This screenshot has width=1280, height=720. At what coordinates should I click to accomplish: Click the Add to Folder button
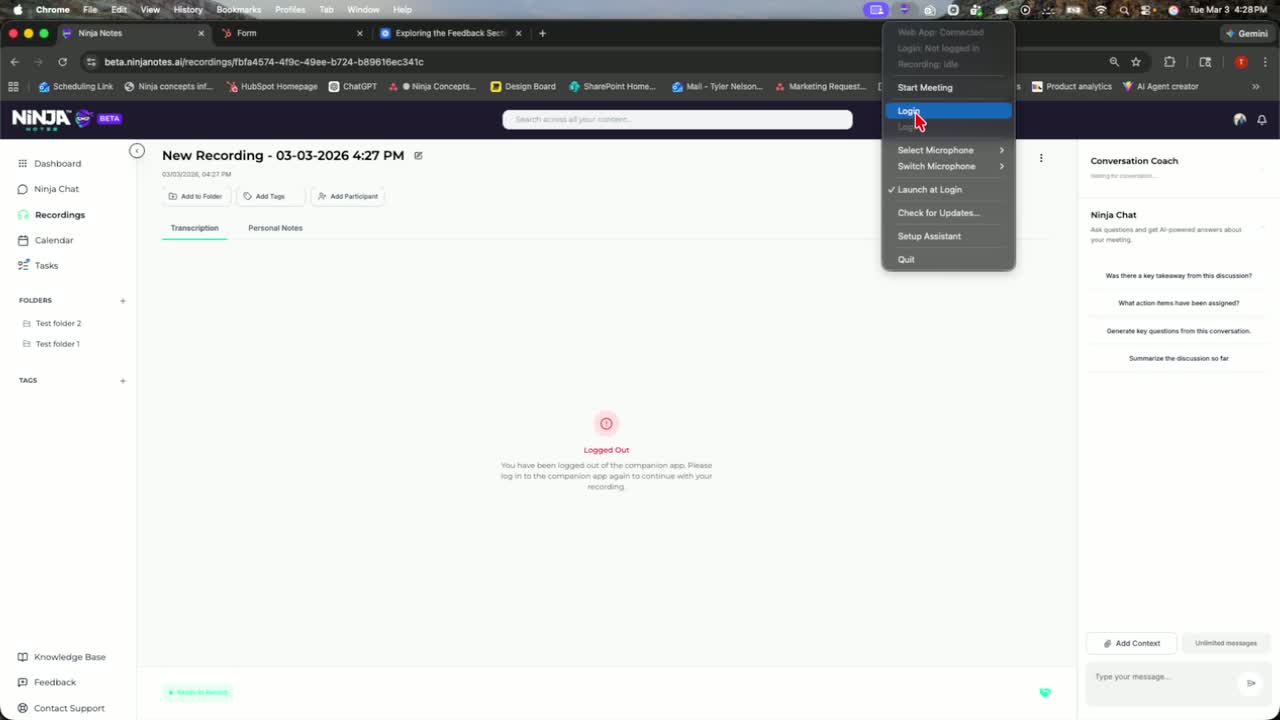point(196,196)
